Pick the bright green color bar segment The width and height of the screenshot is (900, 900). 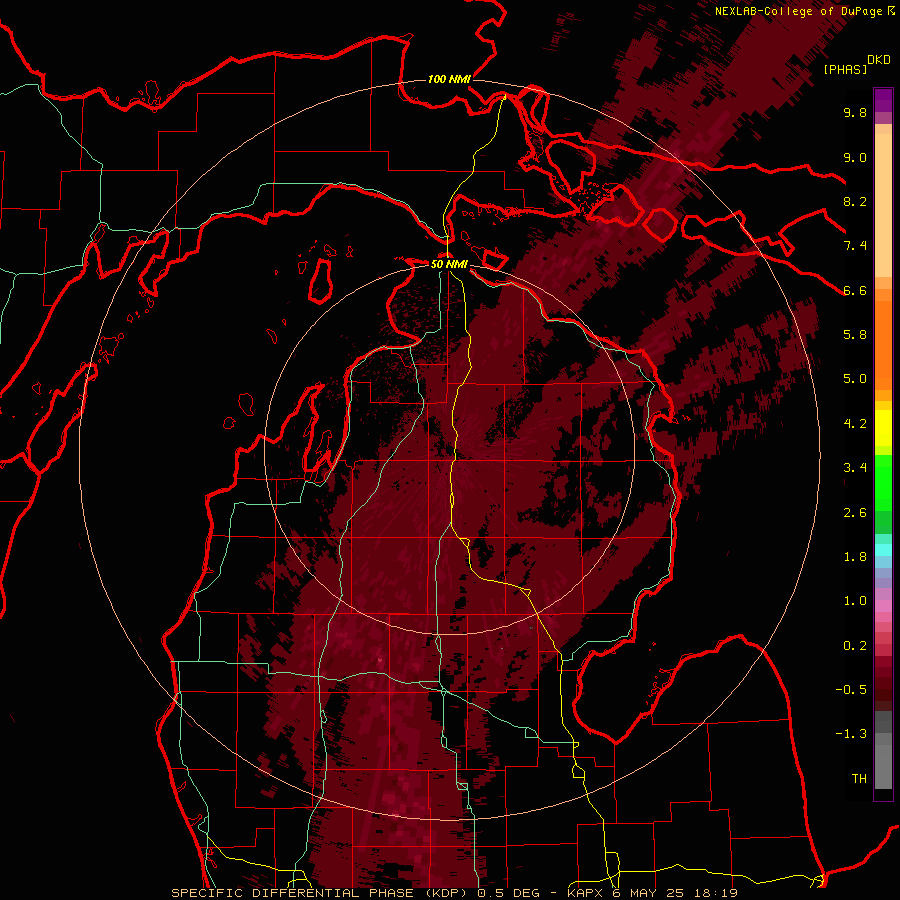(883, 483)
